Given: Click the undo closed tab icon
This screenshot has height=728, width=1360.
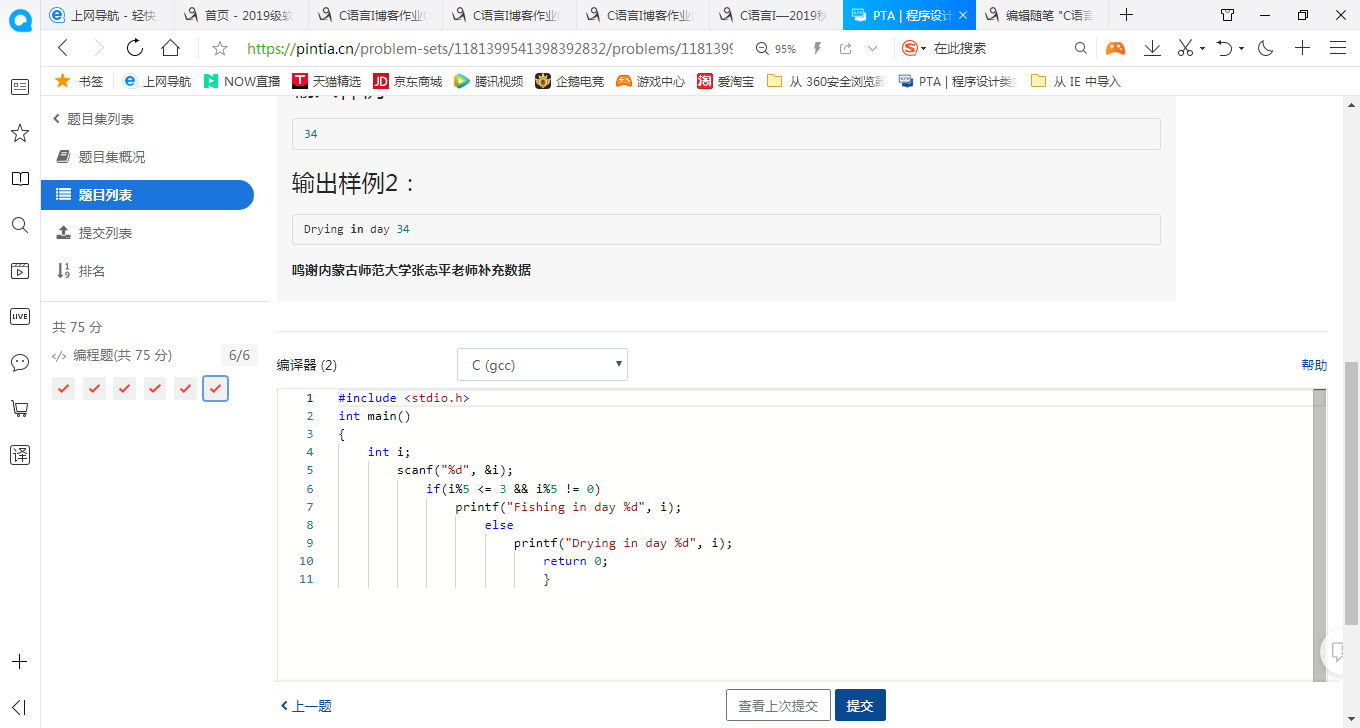Looking at the screenshot, I should [1224, 48].
